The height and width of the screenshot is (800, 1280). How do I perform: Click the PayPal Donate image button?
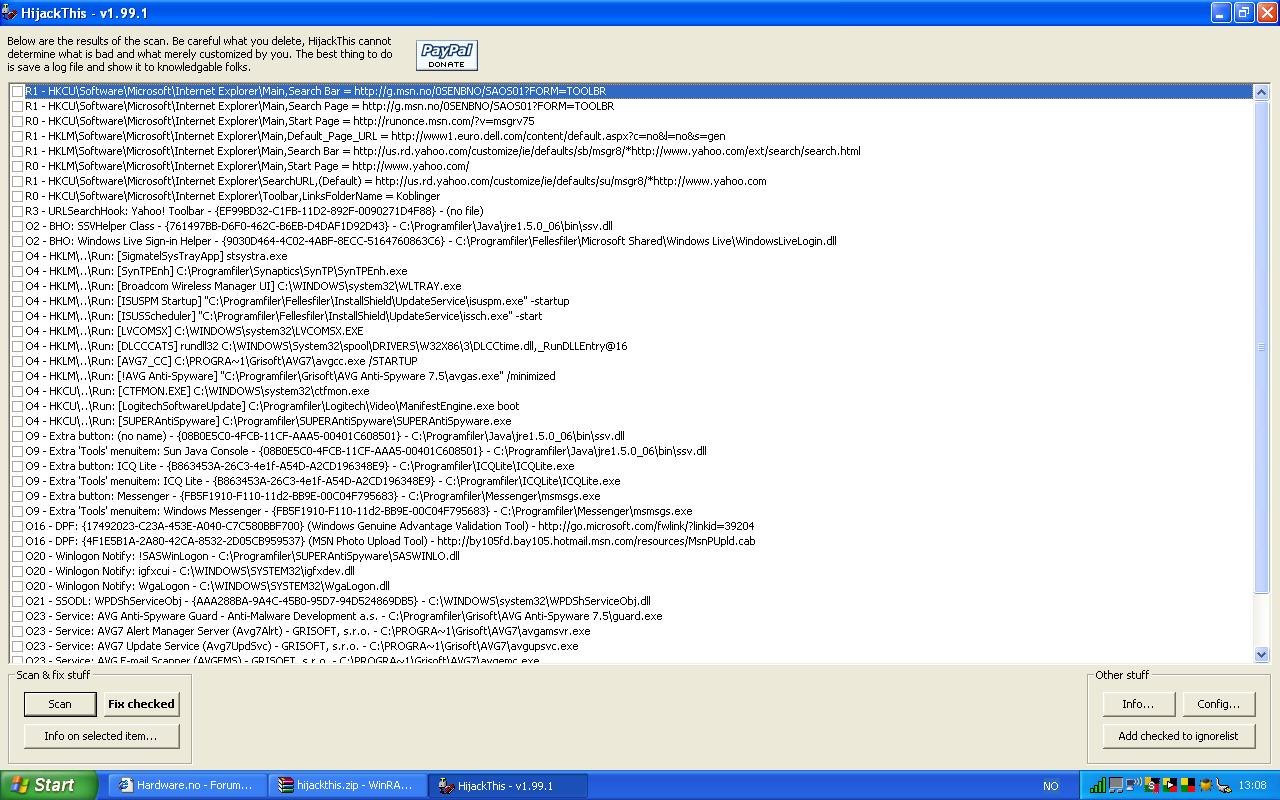pos(447,55)
